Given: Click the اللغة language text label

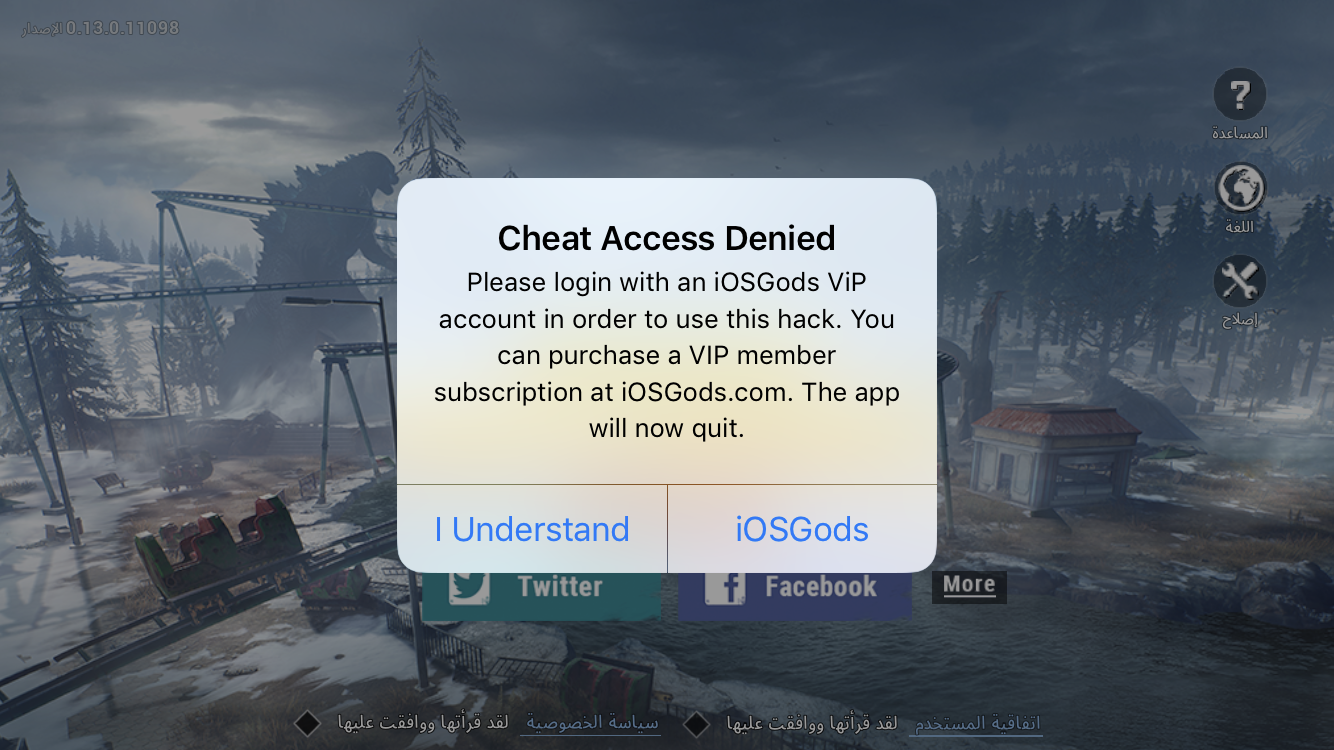Looking at the screenshot, I should [1240, 226].
